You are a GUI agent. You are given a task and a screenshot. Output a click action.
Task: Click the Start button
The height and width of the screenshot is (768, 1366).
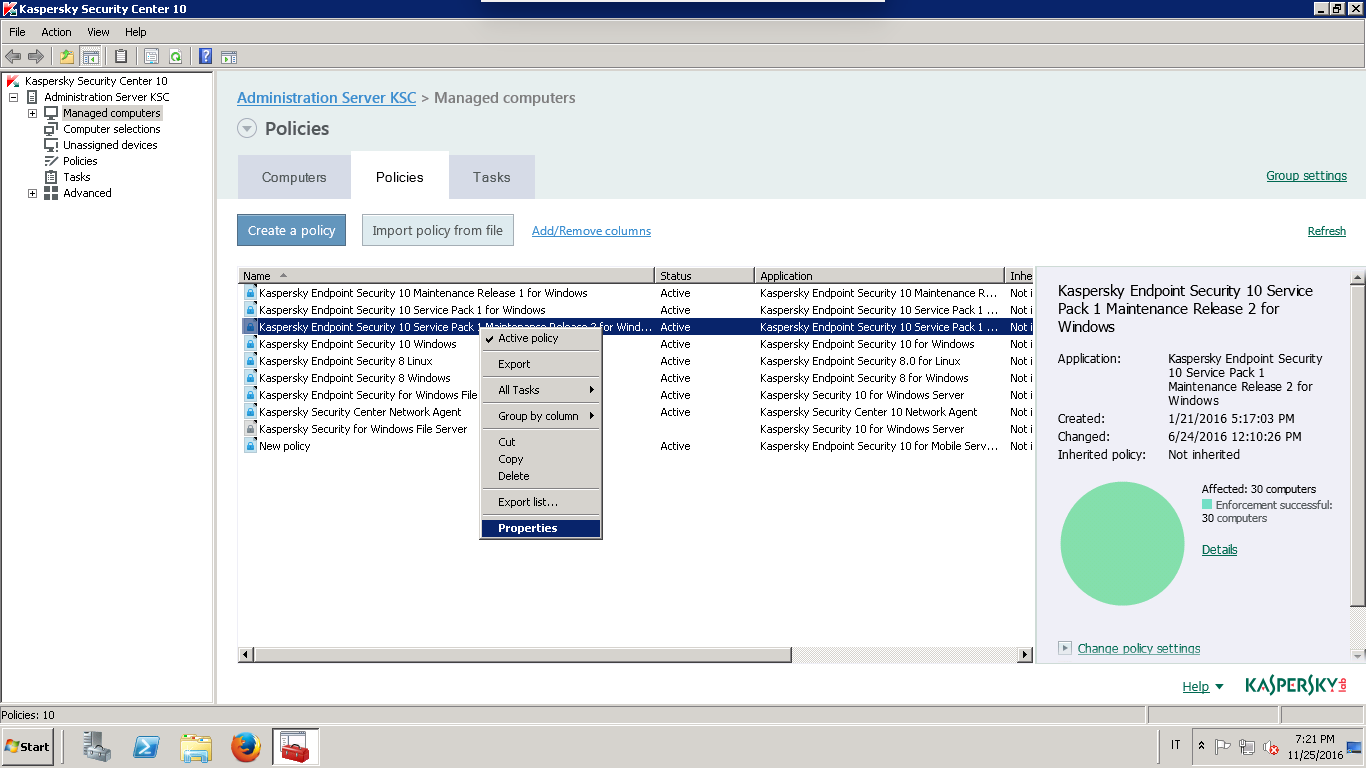click(x=27, y=746)
